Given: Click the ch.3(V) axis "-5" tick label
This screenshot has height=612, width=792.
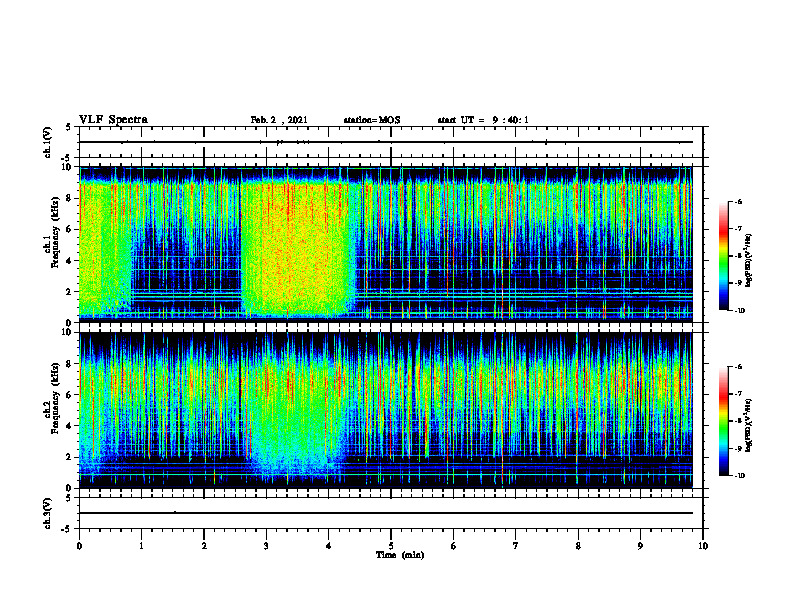Looking at the screenshot, I should coord(67,529).
